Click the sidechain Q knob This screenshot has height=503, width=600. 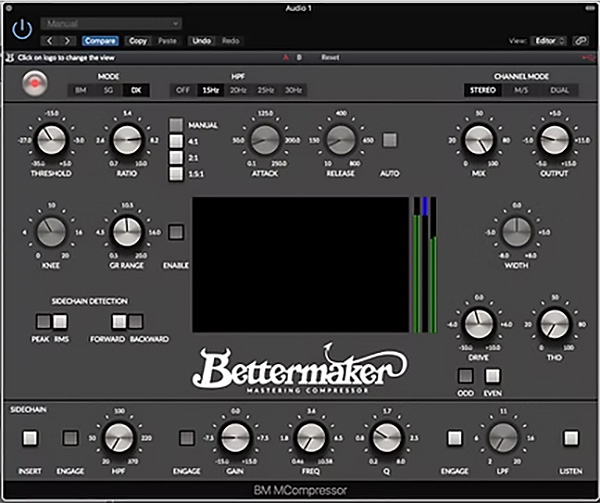[x=386, y=438]
